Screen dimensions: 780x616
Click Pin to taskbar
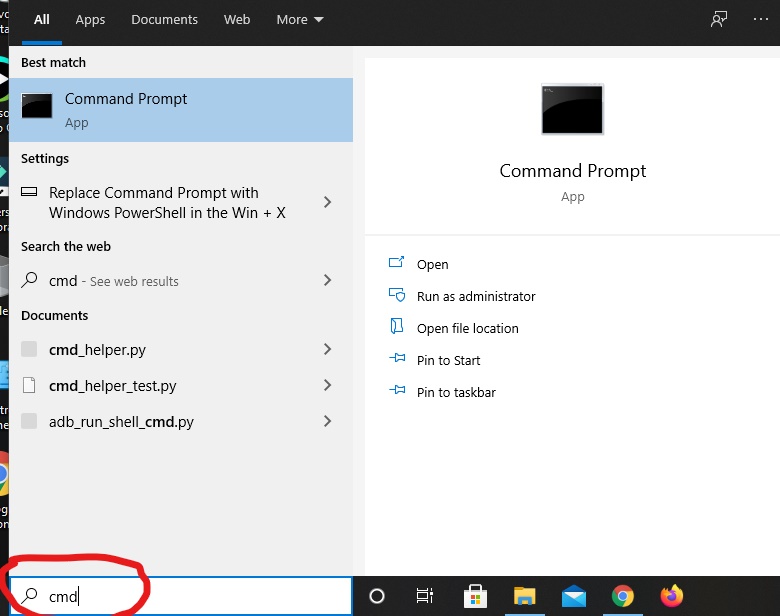456,393
